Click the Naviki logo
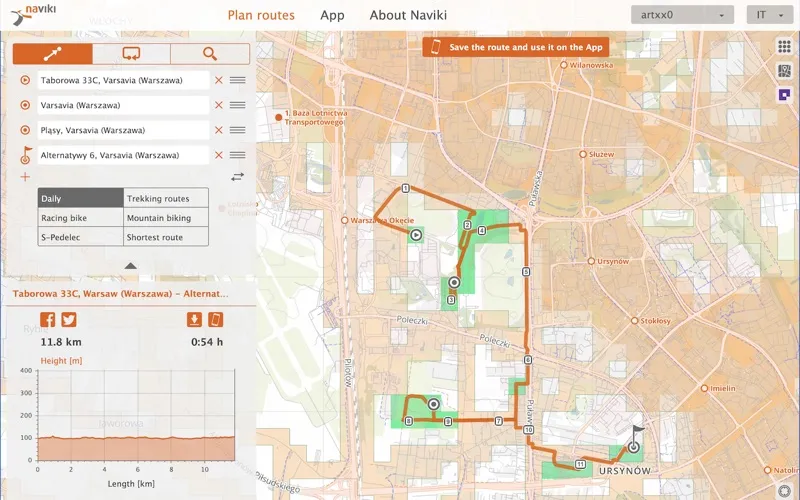 (x=33, y=15)
